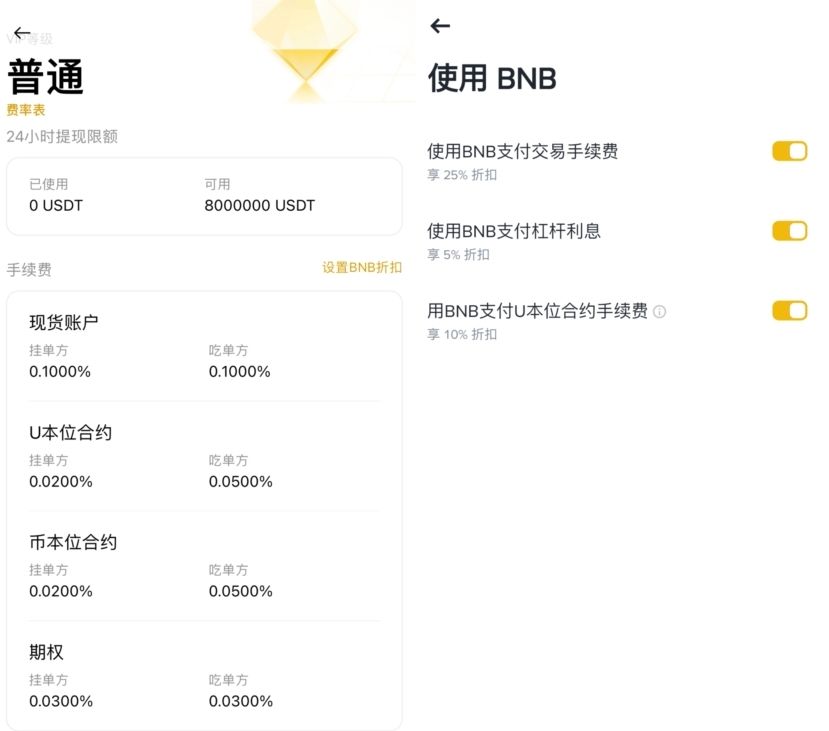This screenshot has width=829, height=731.
Task: Tap the 已使用 0 USDT amount
Action: tap(56, 206)
